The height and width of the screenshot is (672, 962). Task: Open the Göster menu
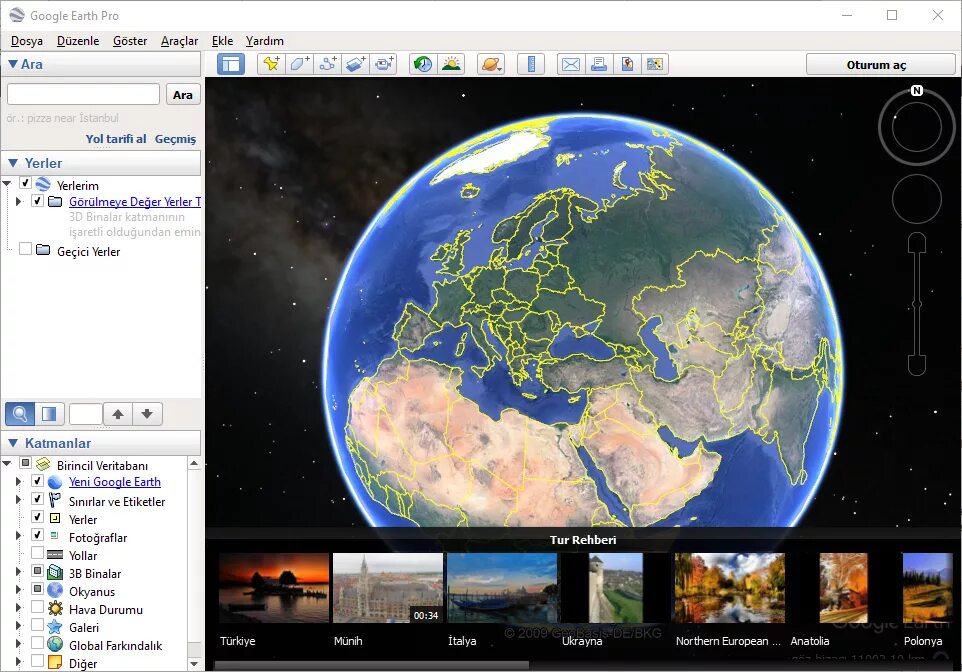130,41
